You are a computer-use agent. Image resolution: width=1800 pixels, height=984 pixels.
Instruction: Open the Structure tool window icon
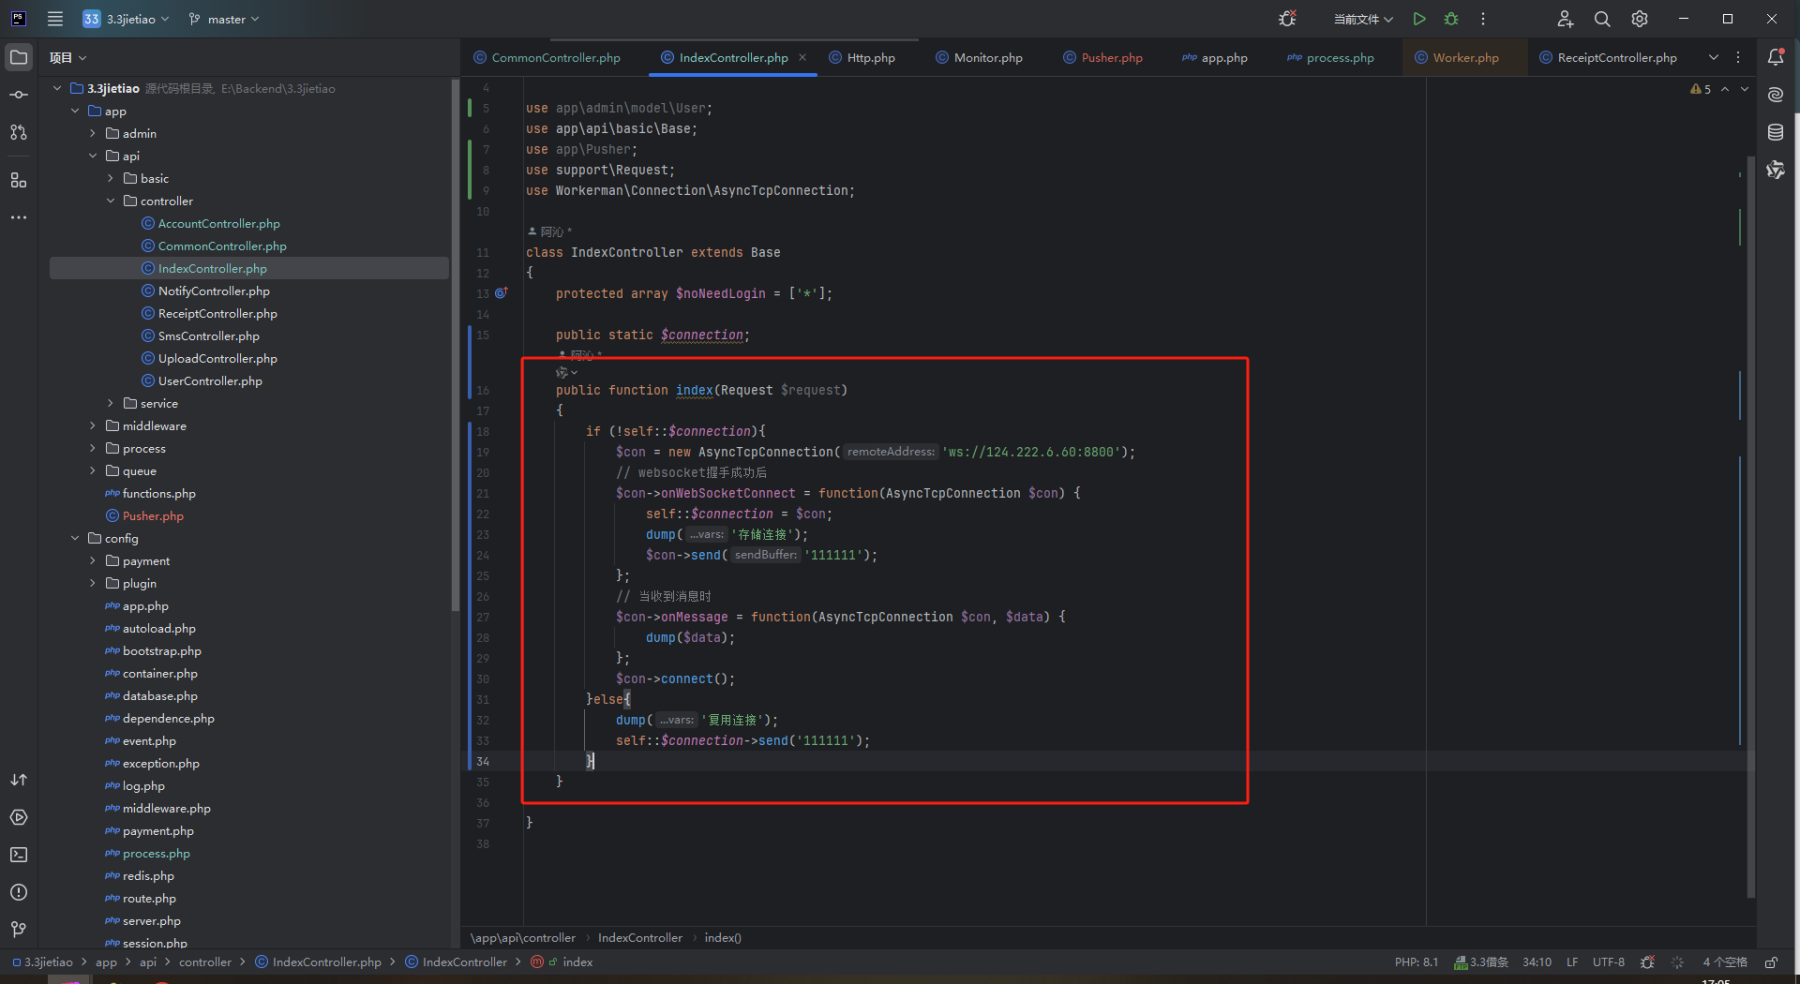(x=18, y=180)
